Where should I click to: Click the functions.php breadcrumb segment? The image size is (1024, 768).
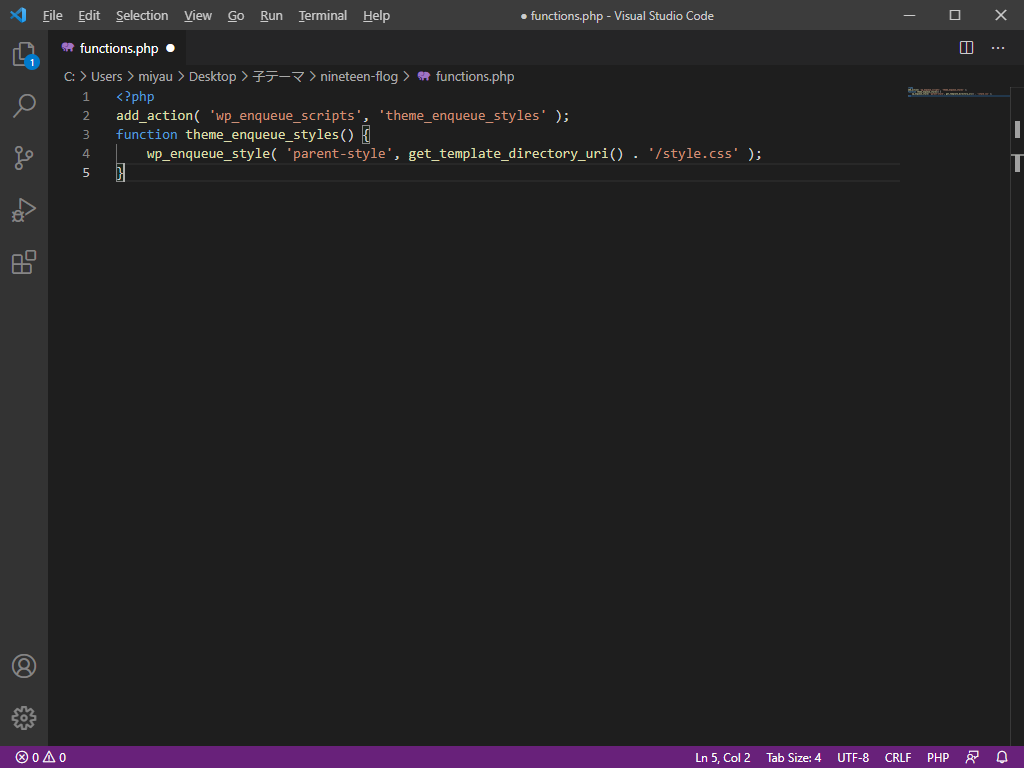pyautogui.click(x=475, y=76)
